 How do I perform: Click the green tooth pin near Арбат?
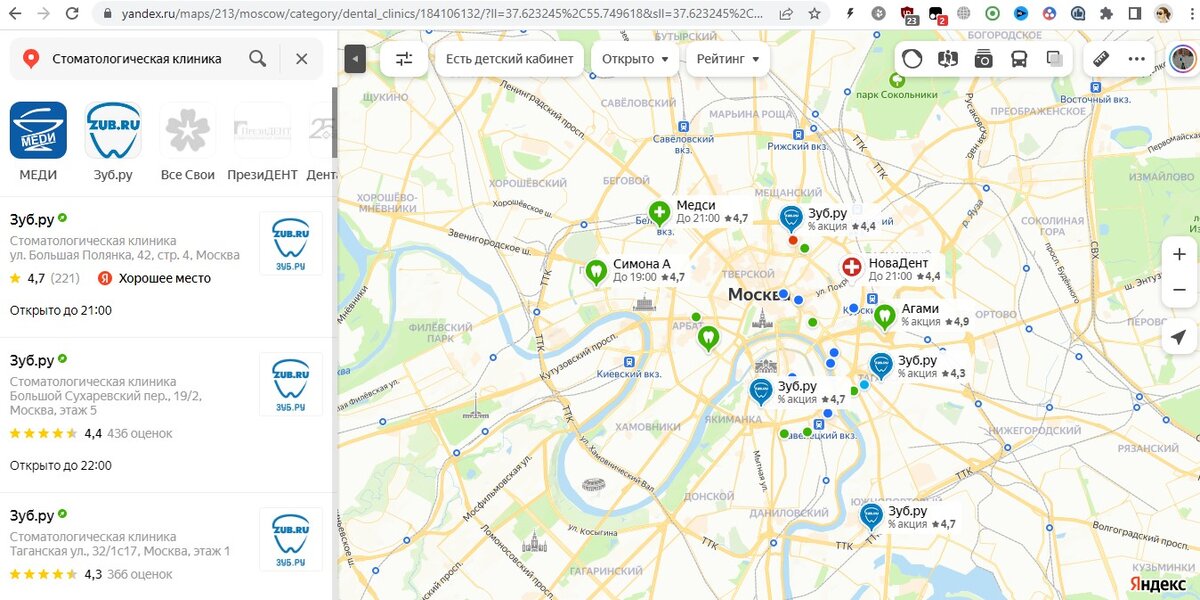click(708, 338)
